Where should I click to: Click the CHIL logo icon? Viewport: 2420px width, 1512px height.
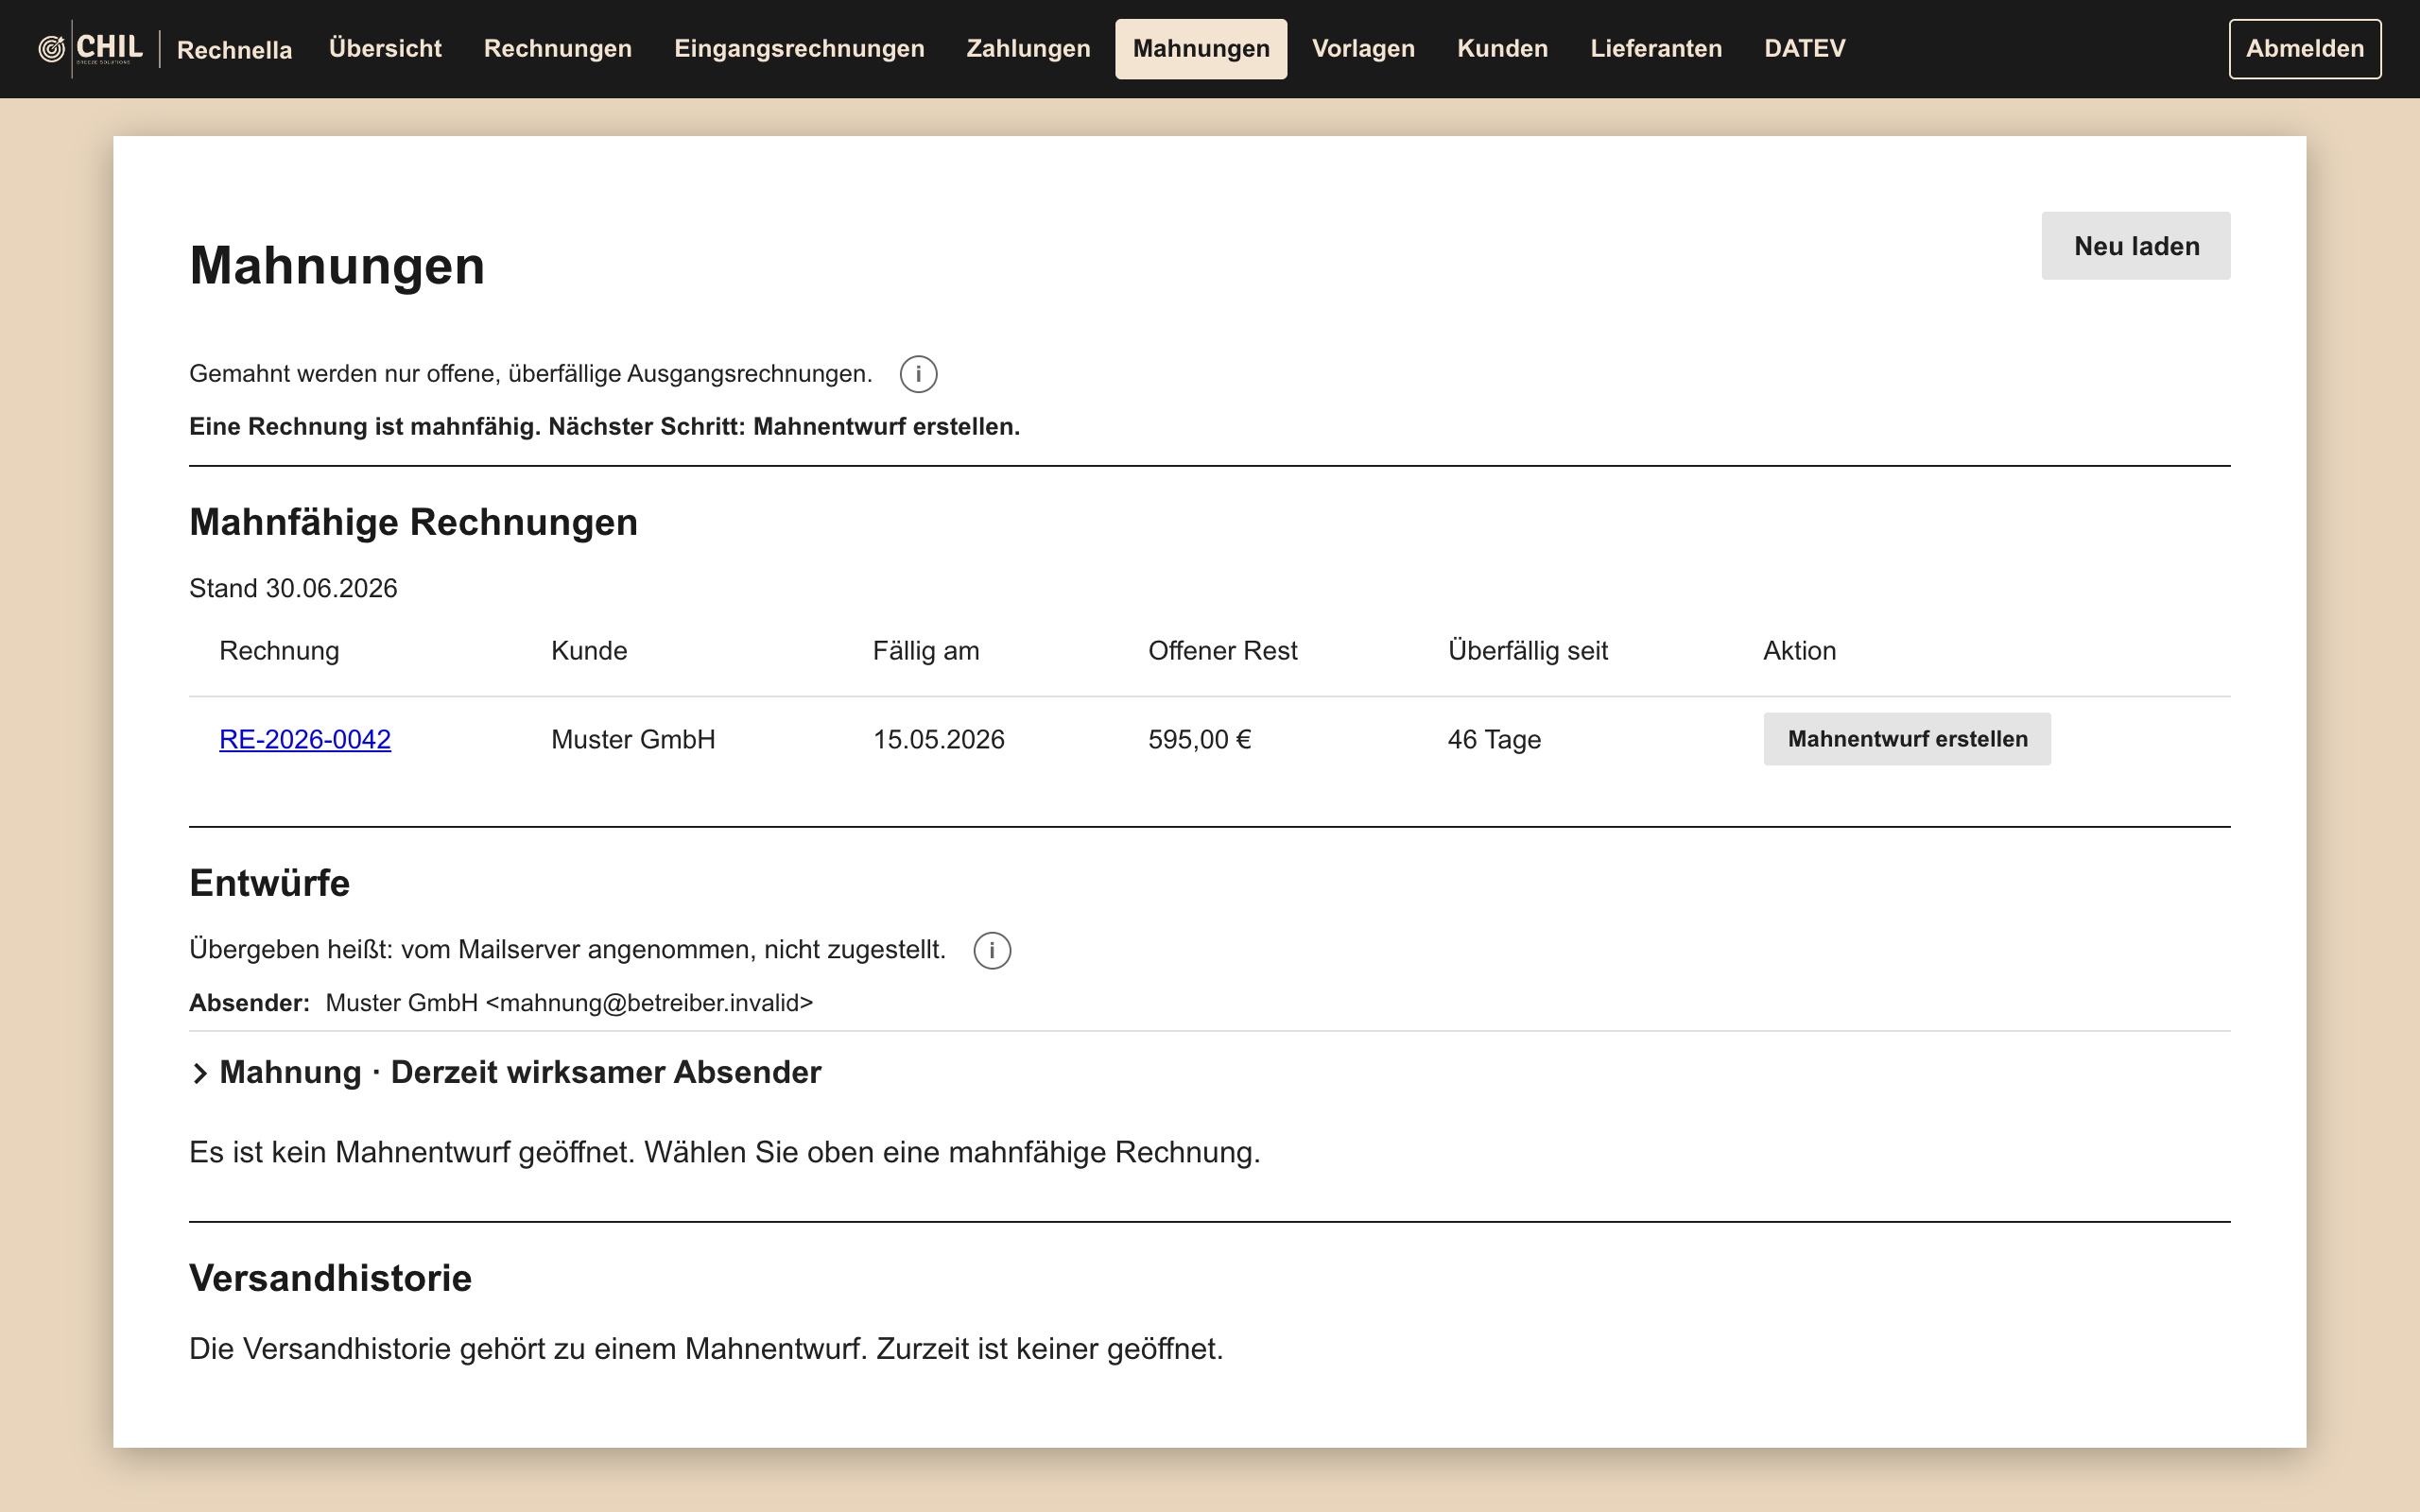tap(91, 48)
